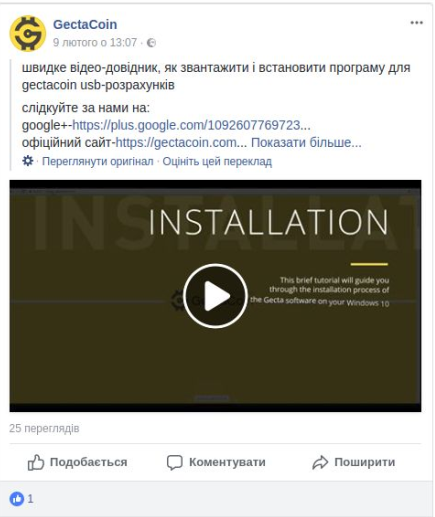Click the share arrow icon
435x517 pixels.
320,463
